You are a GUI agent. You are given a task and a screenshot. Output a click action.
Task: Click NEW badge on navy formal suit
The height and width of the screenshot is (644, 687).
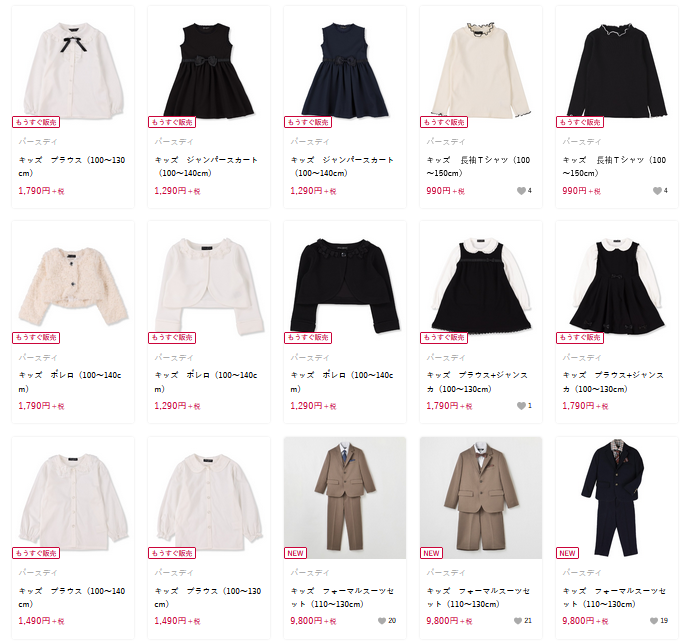pyautogui.click(x=567, y=553)
